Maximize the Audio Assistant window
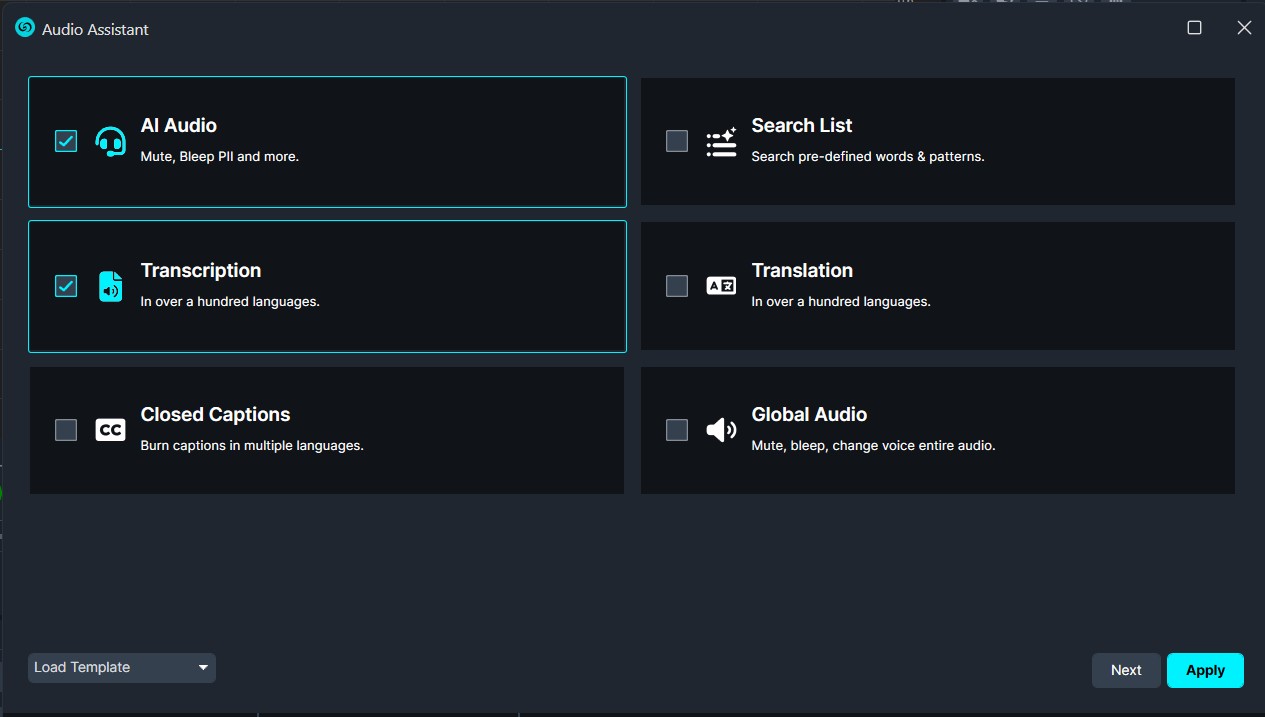 pyautogui.click(x=1194, y=28)
